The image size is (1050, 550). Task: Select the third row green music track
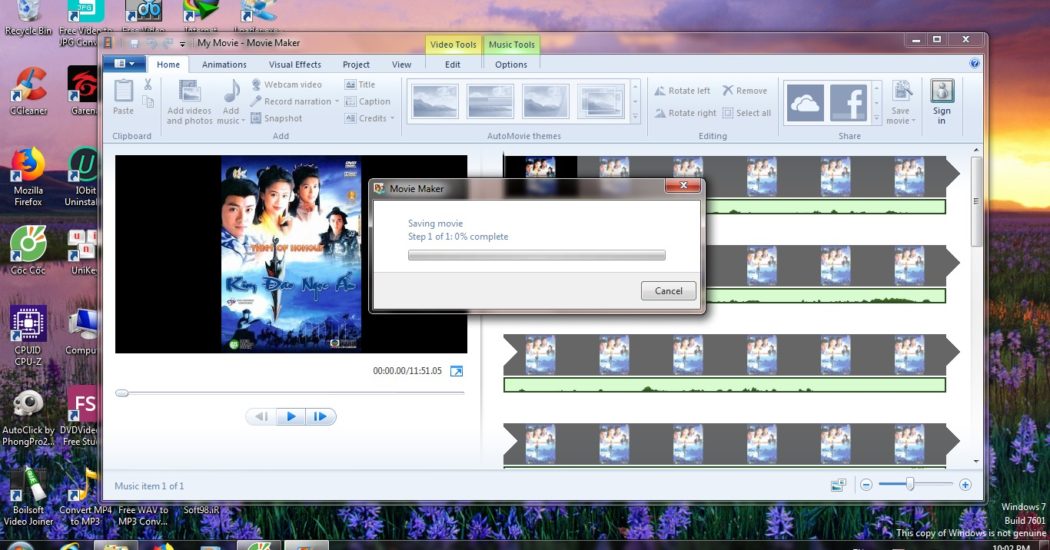[724, 385]
